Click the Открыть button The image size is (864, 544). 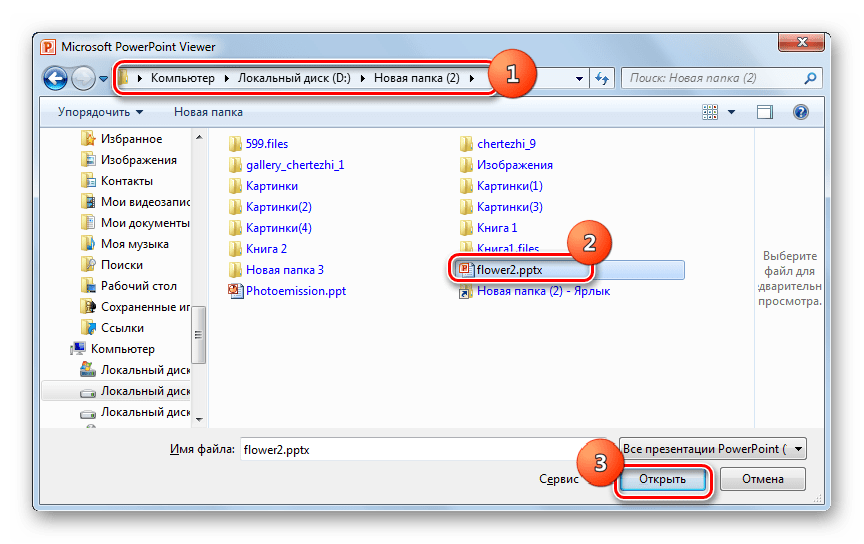[x=662, y=479]
